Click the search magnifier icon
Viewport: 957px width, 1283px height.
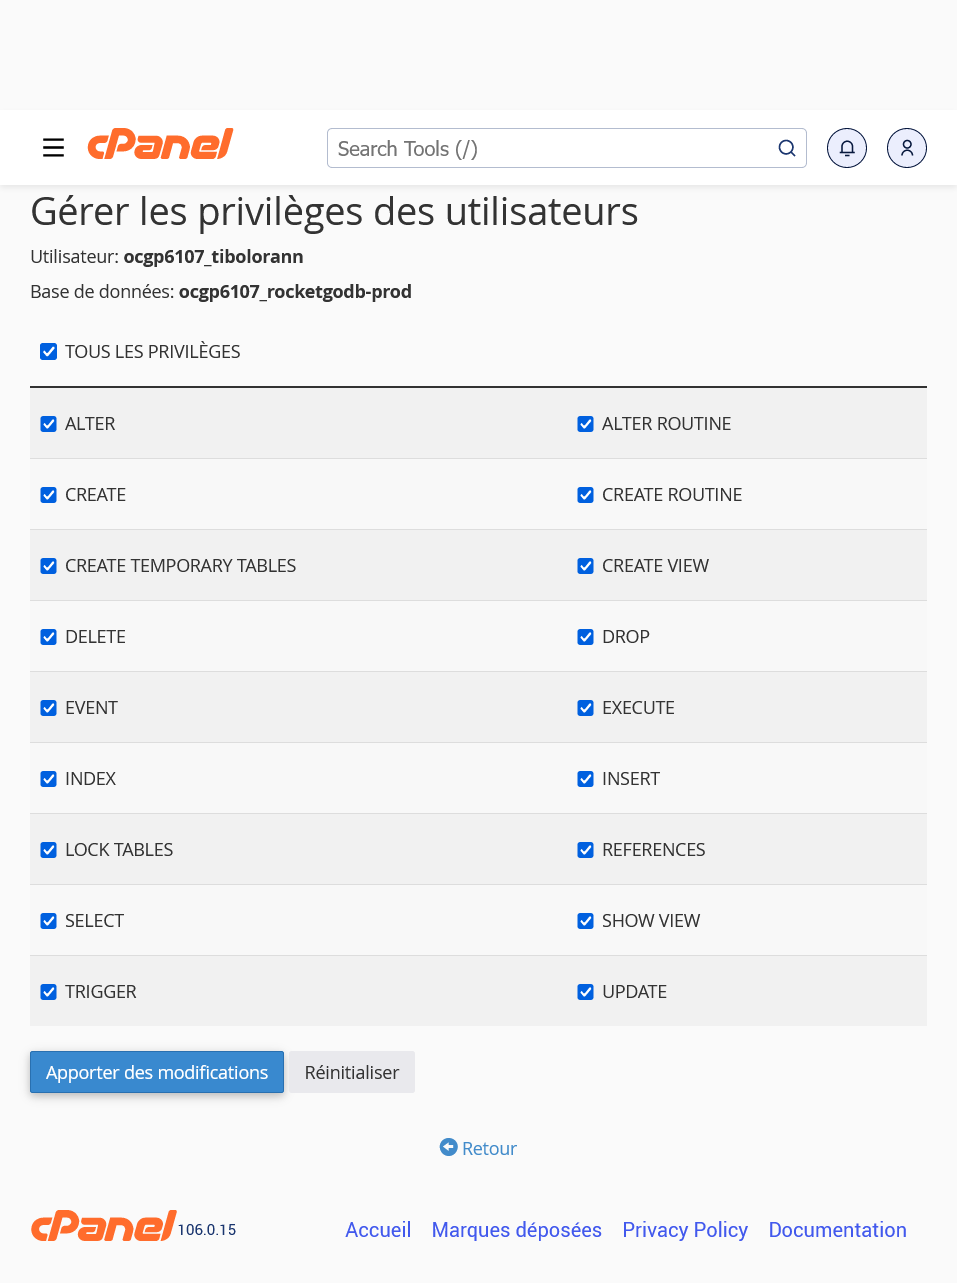(x=787, y=148)
